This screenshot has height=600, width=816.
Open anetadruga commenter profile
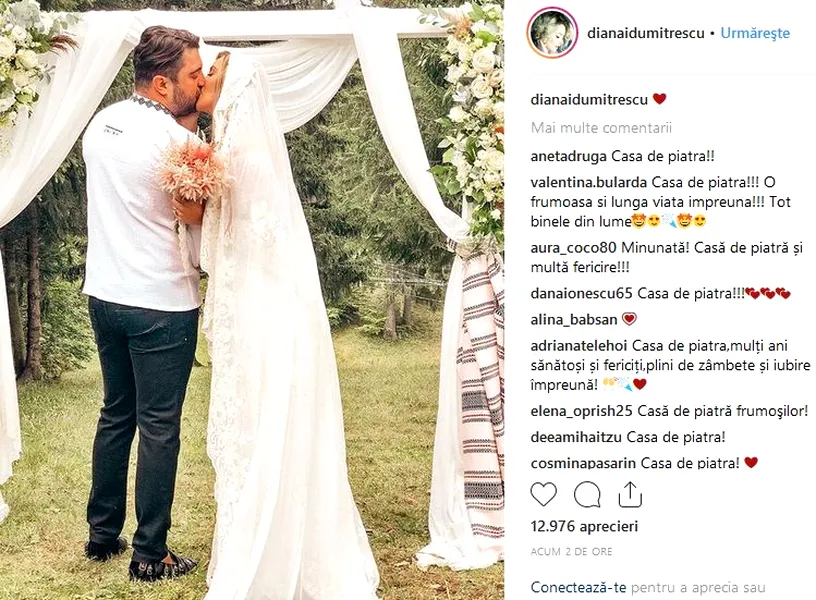tap(569, 156)
